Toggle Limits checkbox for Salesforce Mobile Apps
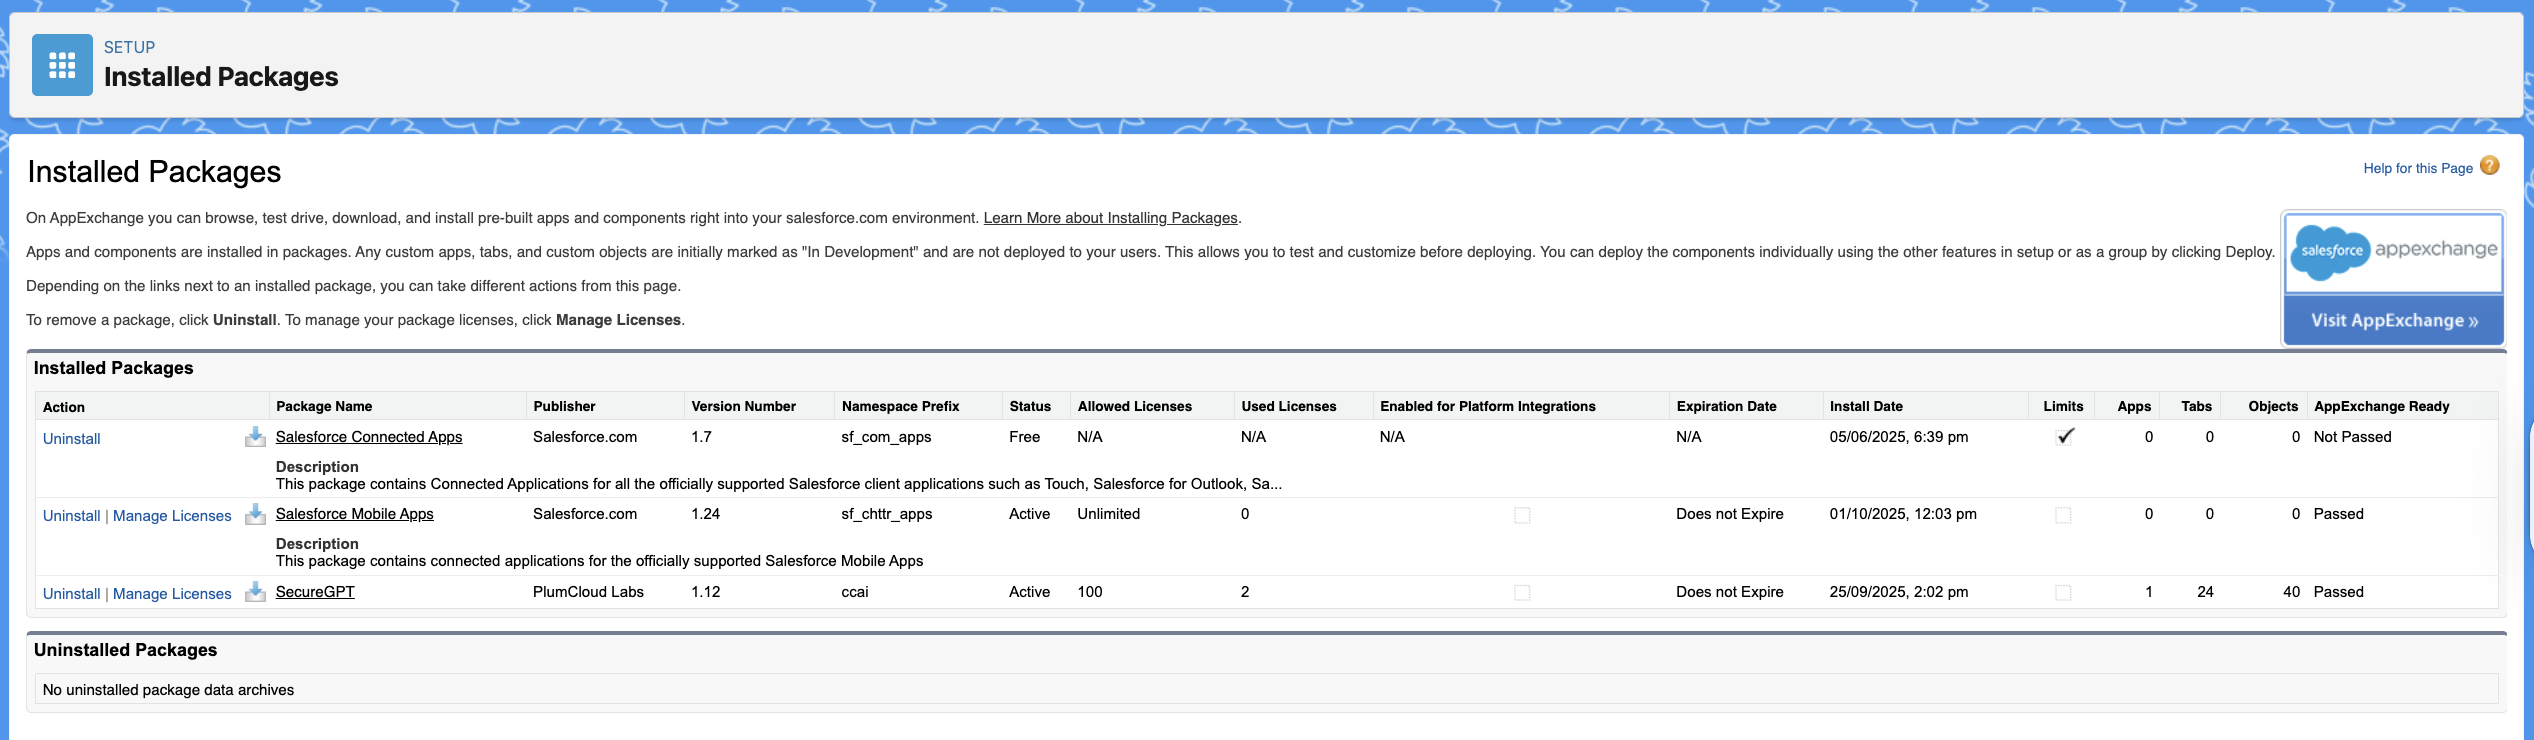2534x740 pixels. point(2062,515)
